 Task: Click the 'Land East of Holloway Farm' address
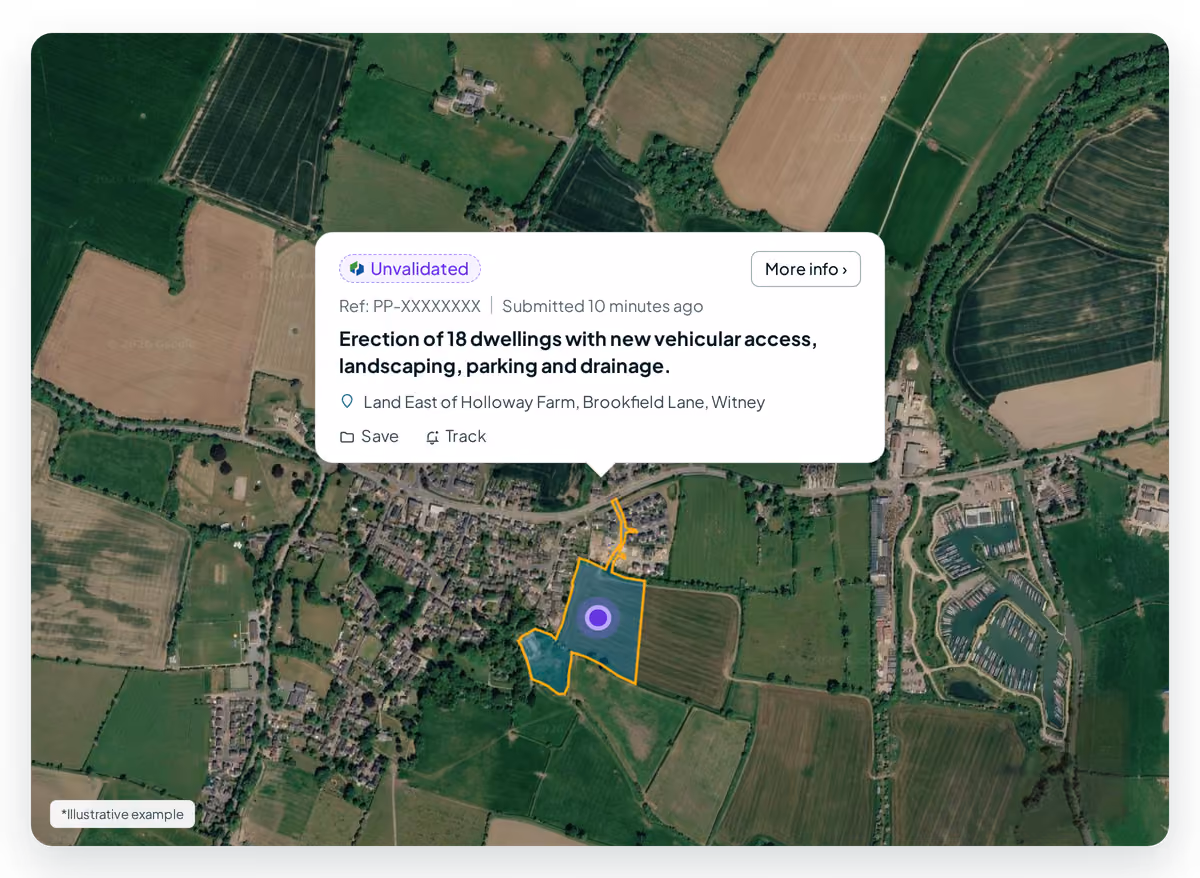pos(564,402)
